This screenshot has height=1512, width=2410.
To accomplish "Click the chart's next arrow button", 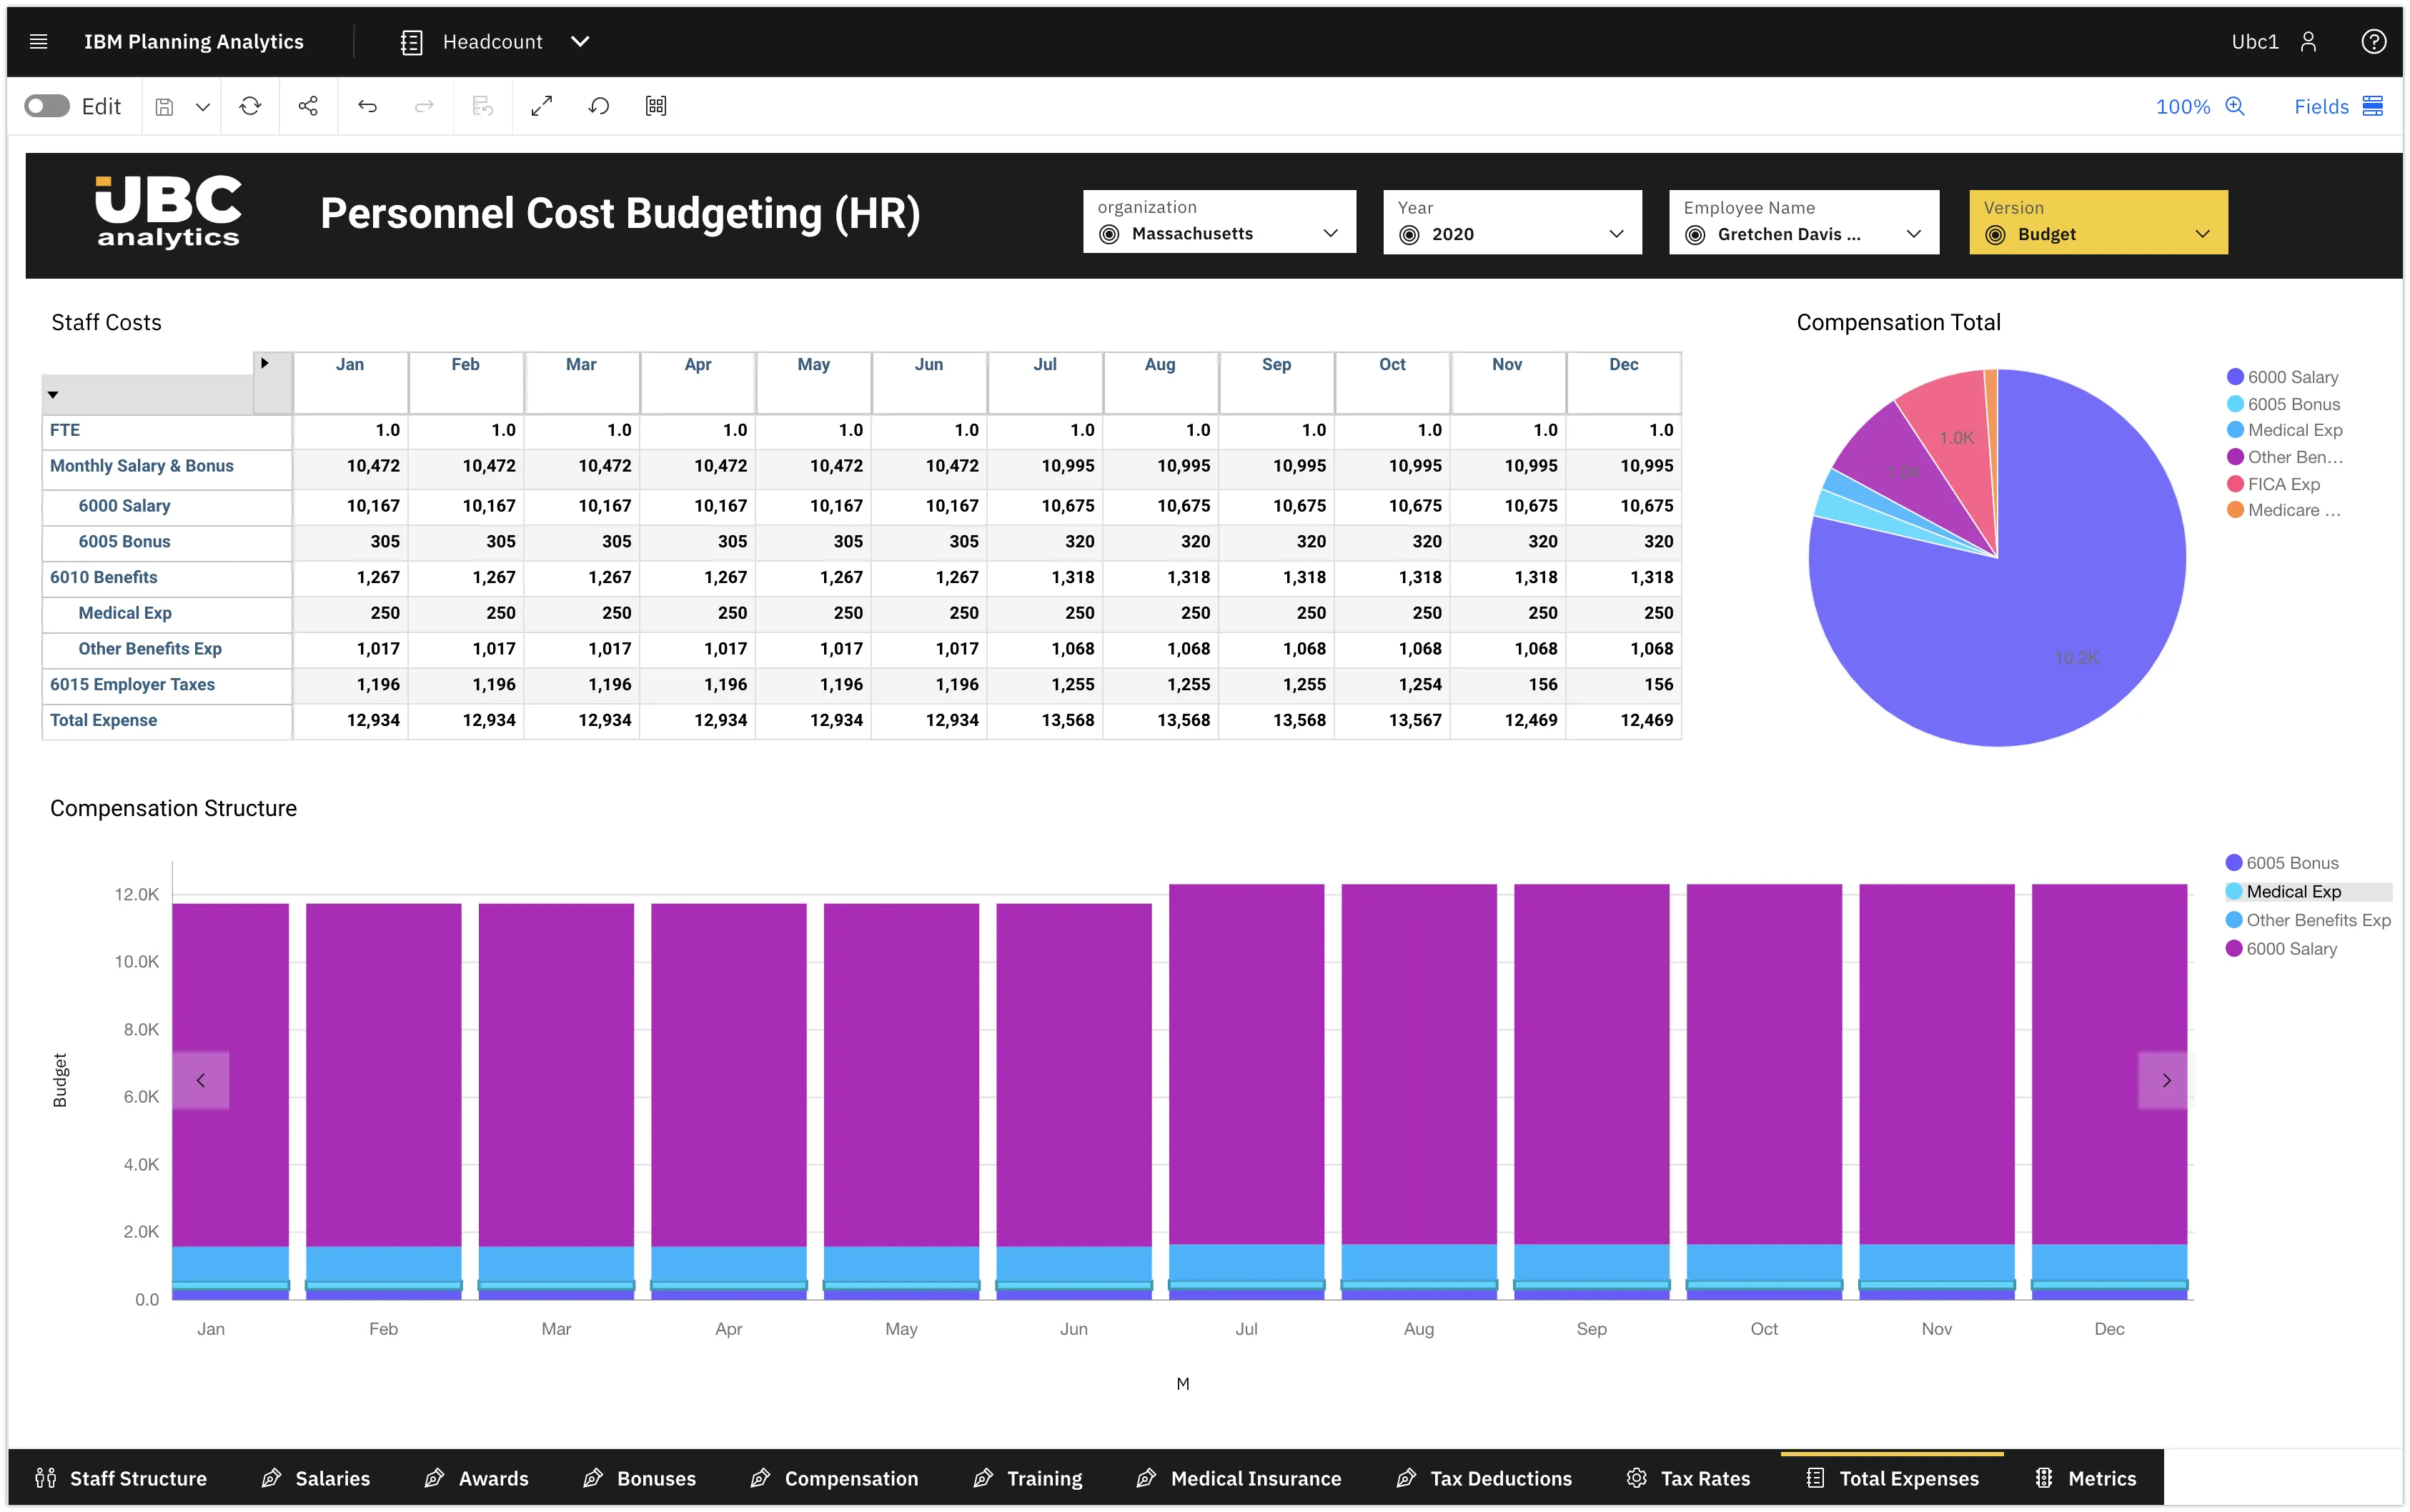I will tap(2166, 1080).
